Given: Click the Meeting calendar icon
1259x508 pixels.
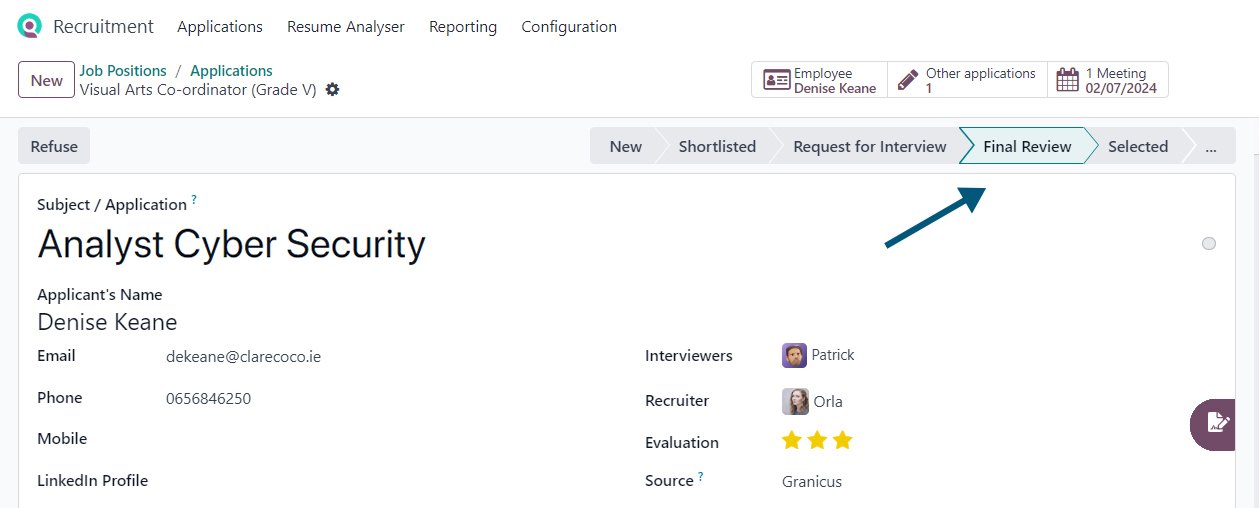Looking at the screenshot, I should 1068,80.
